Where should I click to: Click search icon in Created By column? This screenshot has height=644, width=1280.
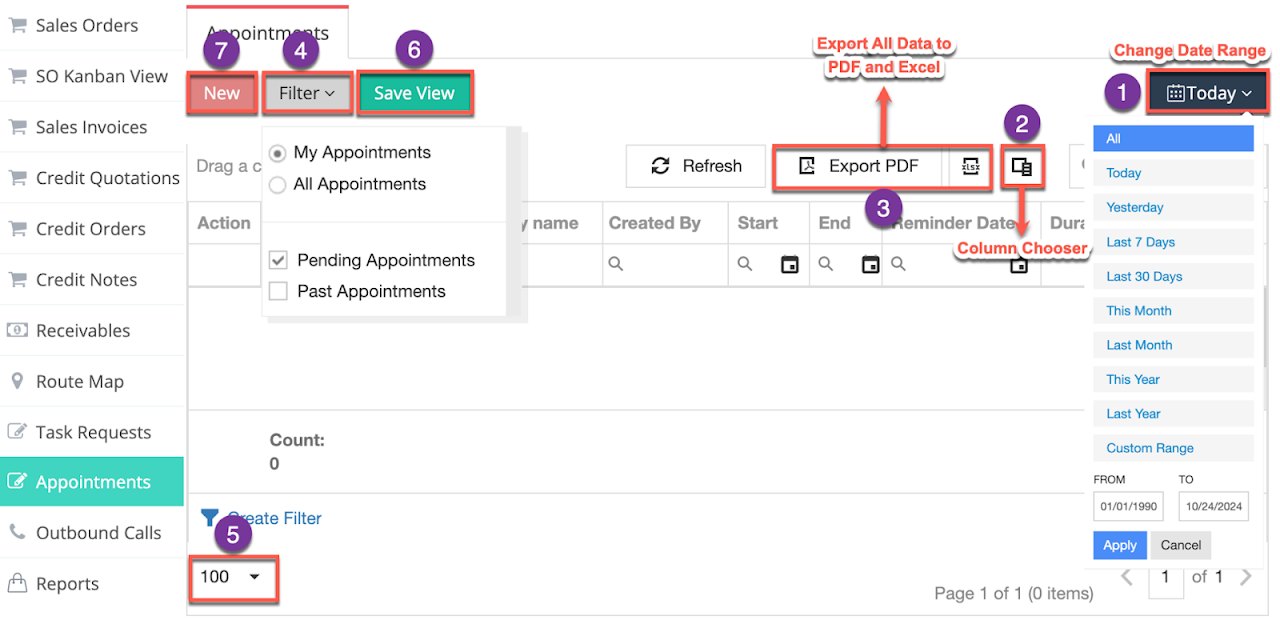617,265
